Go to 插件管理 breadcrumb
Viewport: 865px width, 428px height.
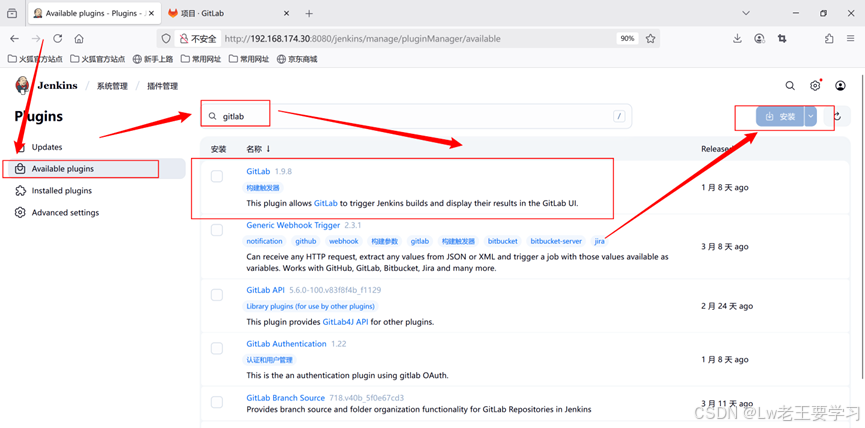point(162,86)
